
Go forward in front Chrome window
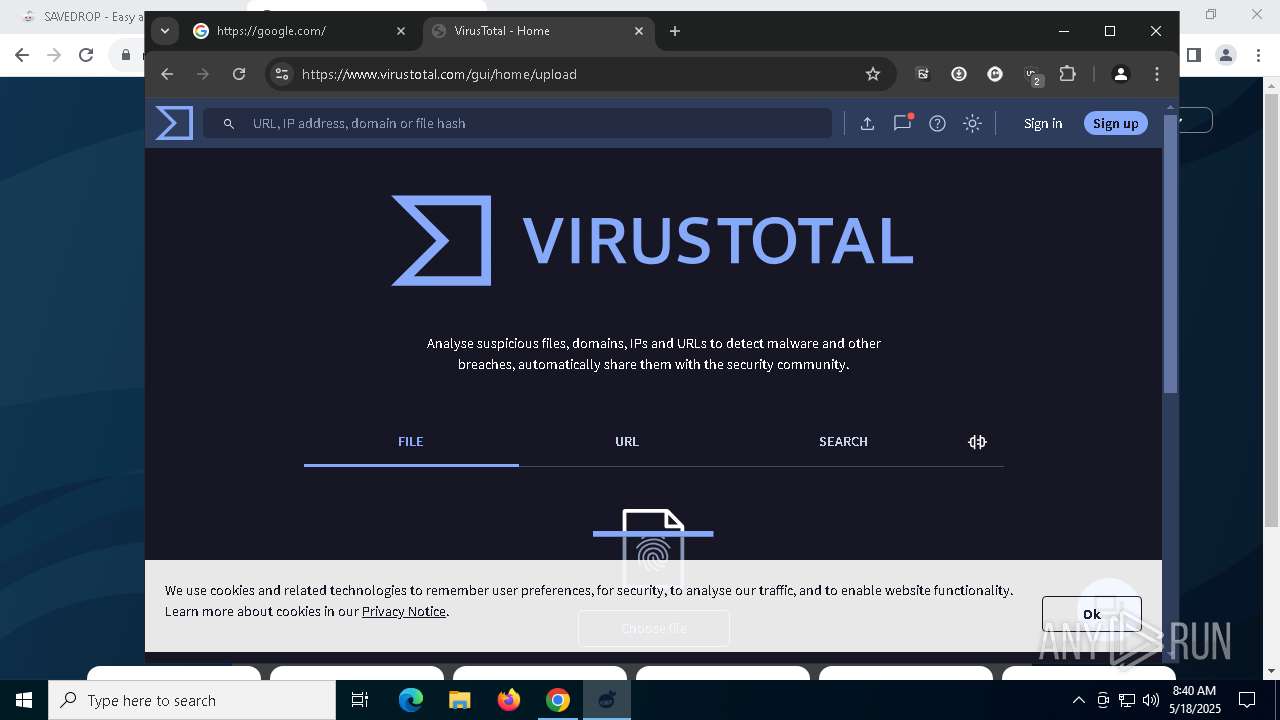click(203, 74)
